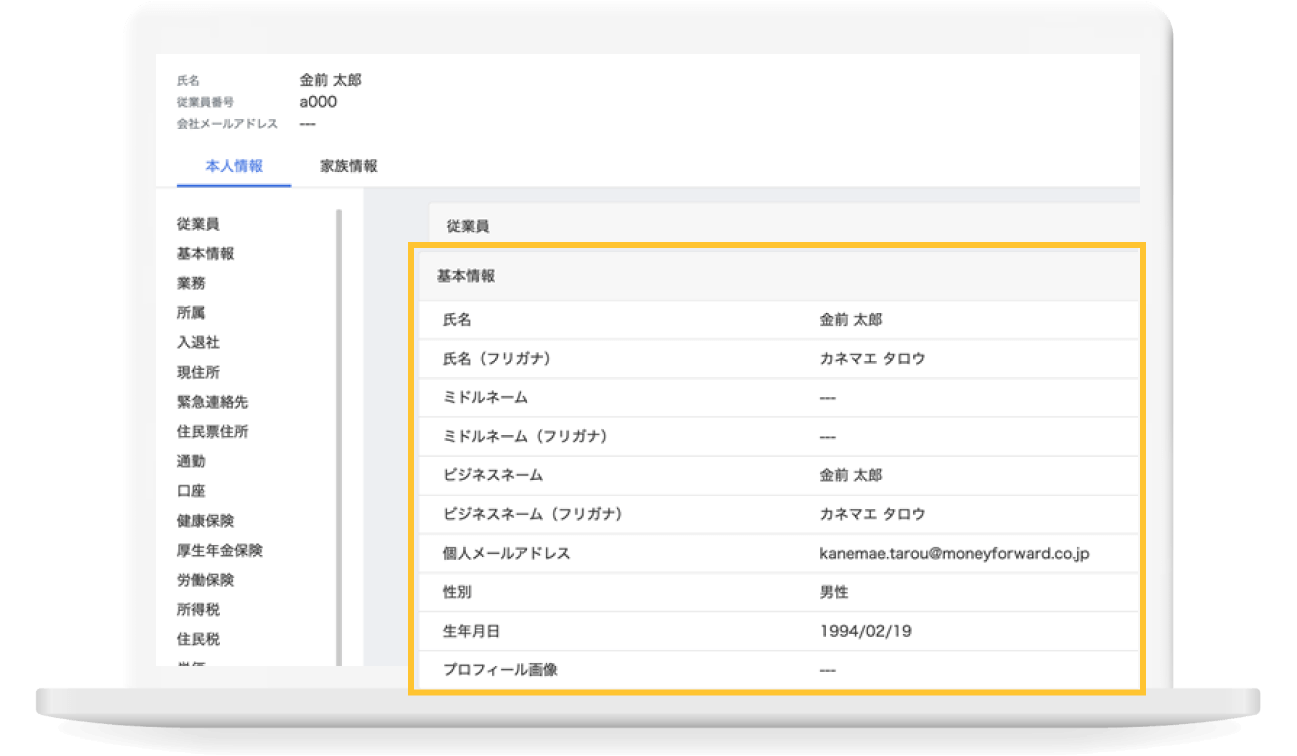This screenshot has width=1297, height=756.
Task: Click the 従業員 section header
Action: pyautogui.click(x=784, y=226)
